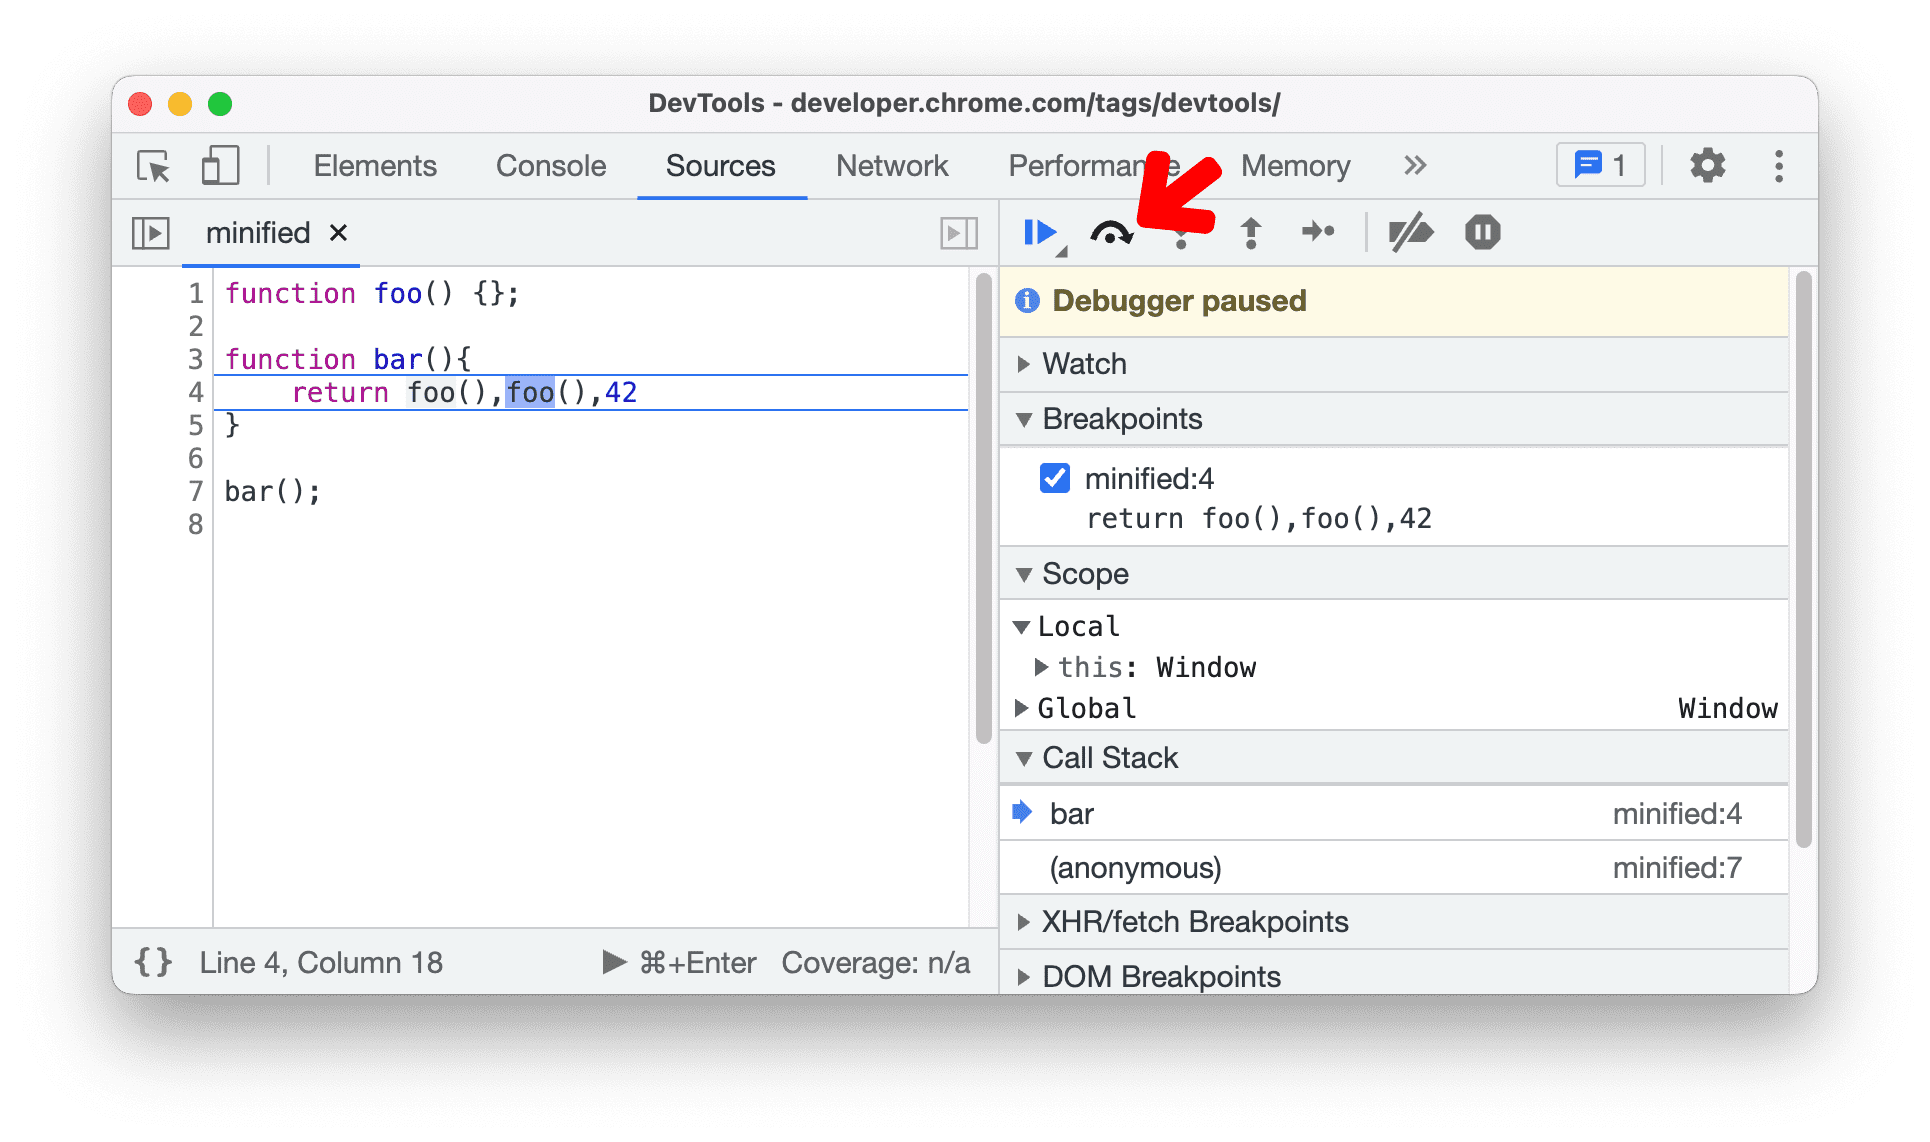Screen dimensions: 1930x1142
Task: Click the Pause on exceptions button
Action: point(1483,231)
